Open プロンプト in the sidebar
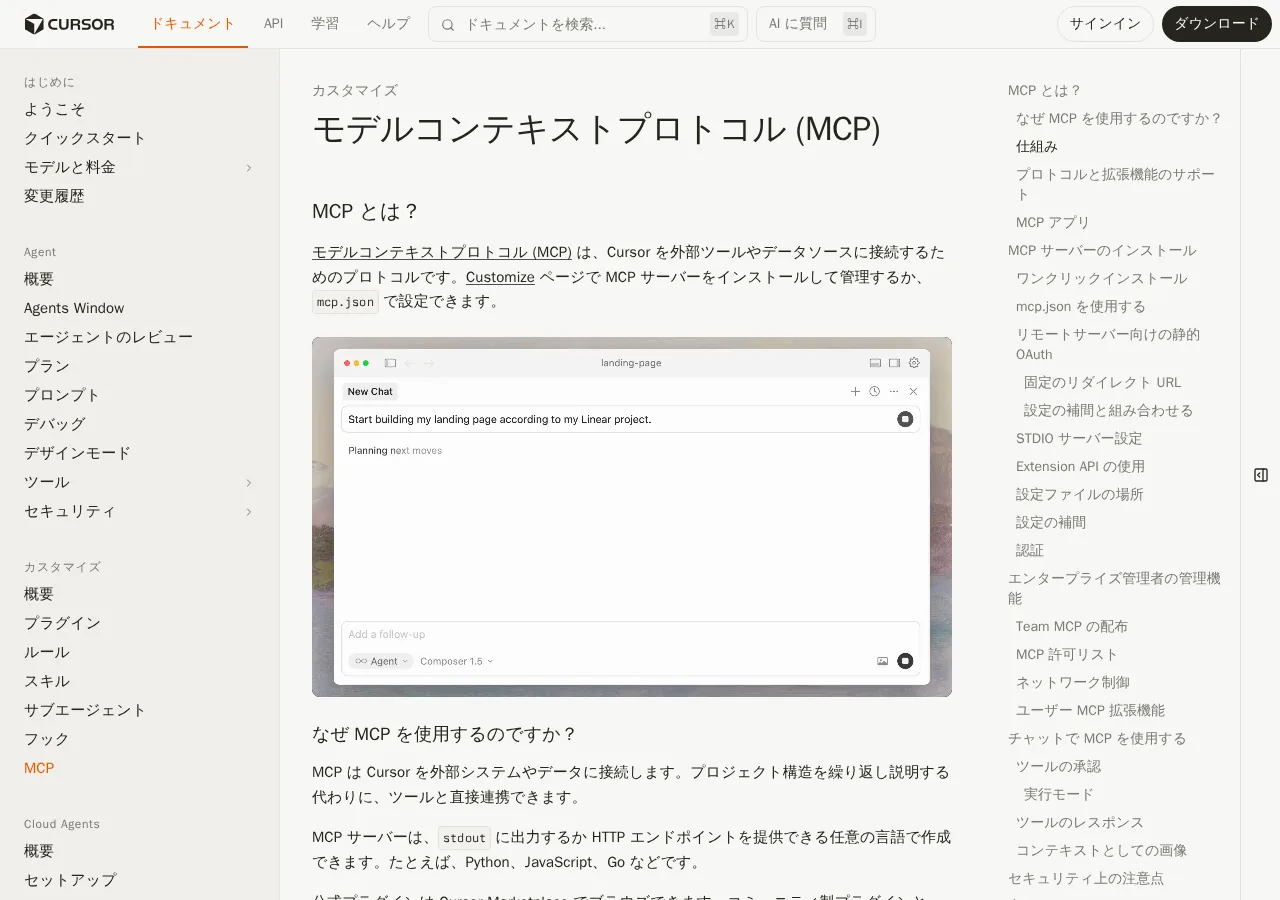This screenshot has height=900, width=1280. point(62,396)
